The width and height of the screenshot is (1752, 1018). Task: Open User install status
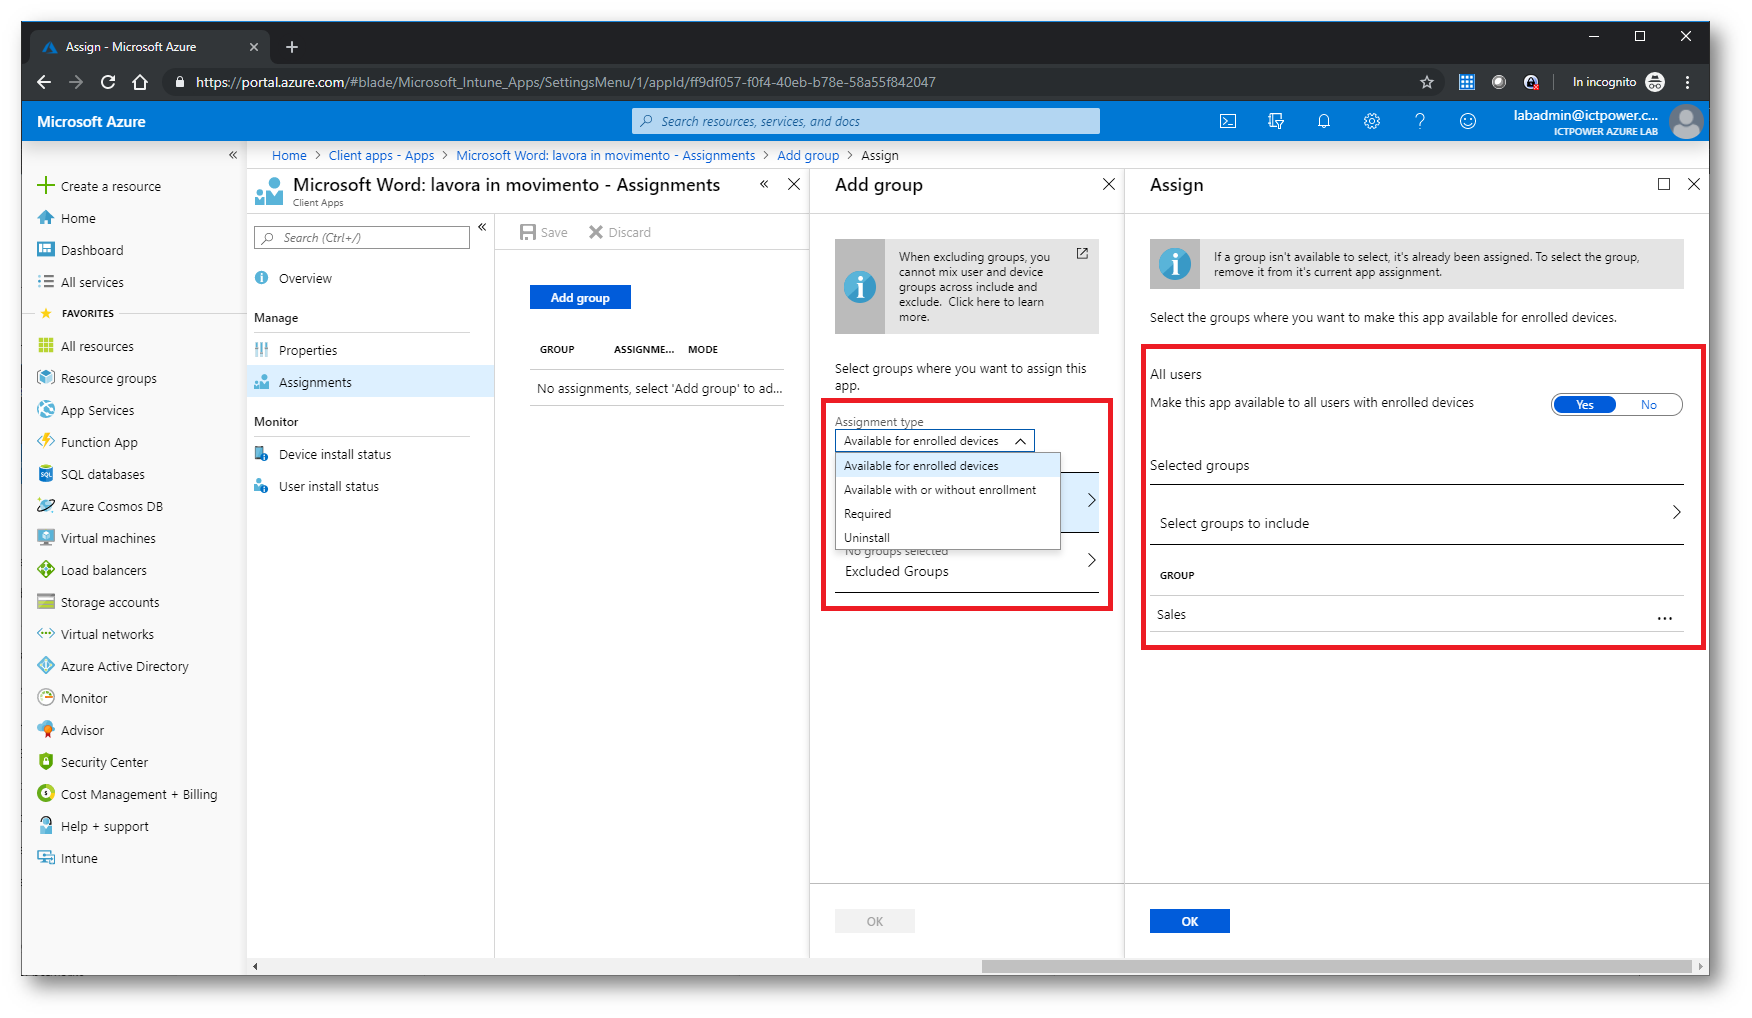coord(370,486)
